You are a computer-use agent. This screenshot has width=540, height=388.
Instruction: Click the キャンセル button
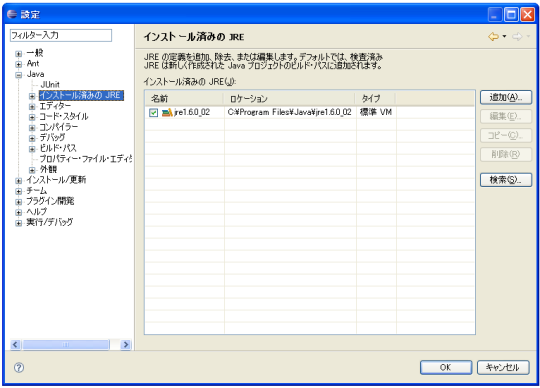pos(503,368)
